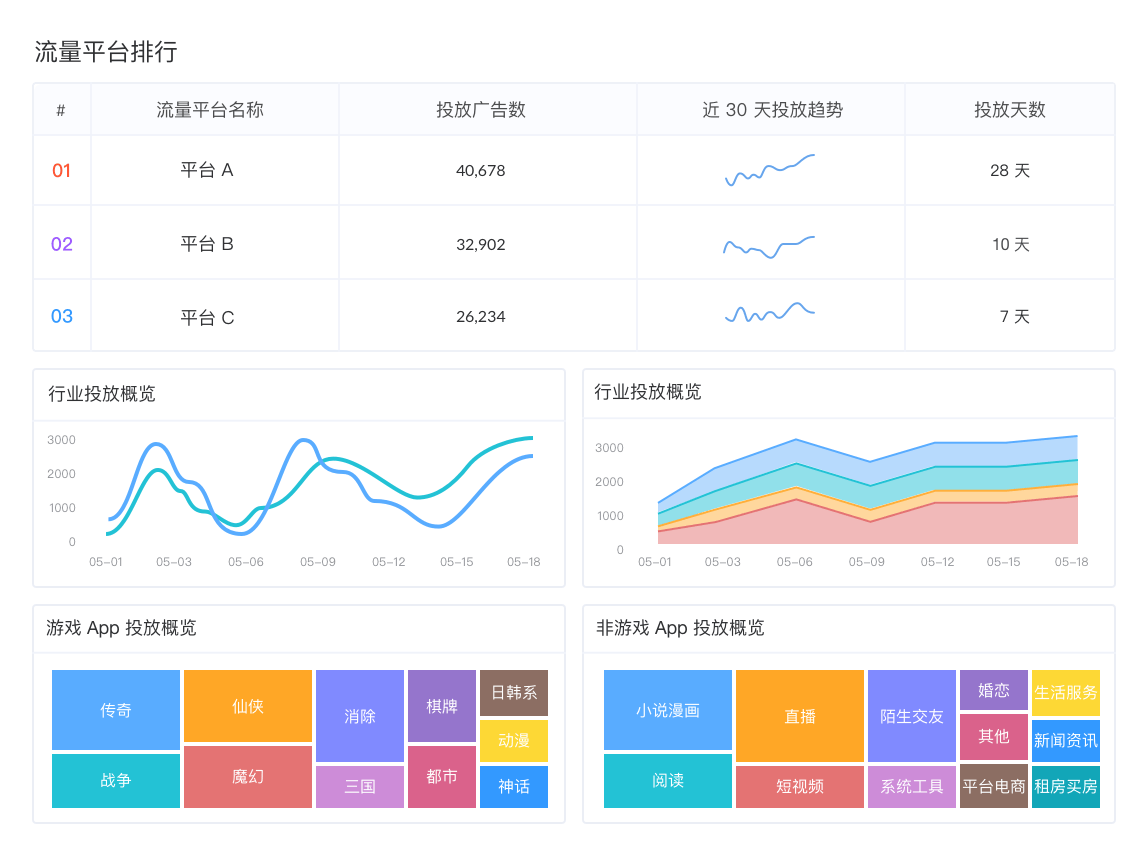Click the 魔幻 treemap block
The height and width of the screenshot is (852, 1148).
[248, 776]
